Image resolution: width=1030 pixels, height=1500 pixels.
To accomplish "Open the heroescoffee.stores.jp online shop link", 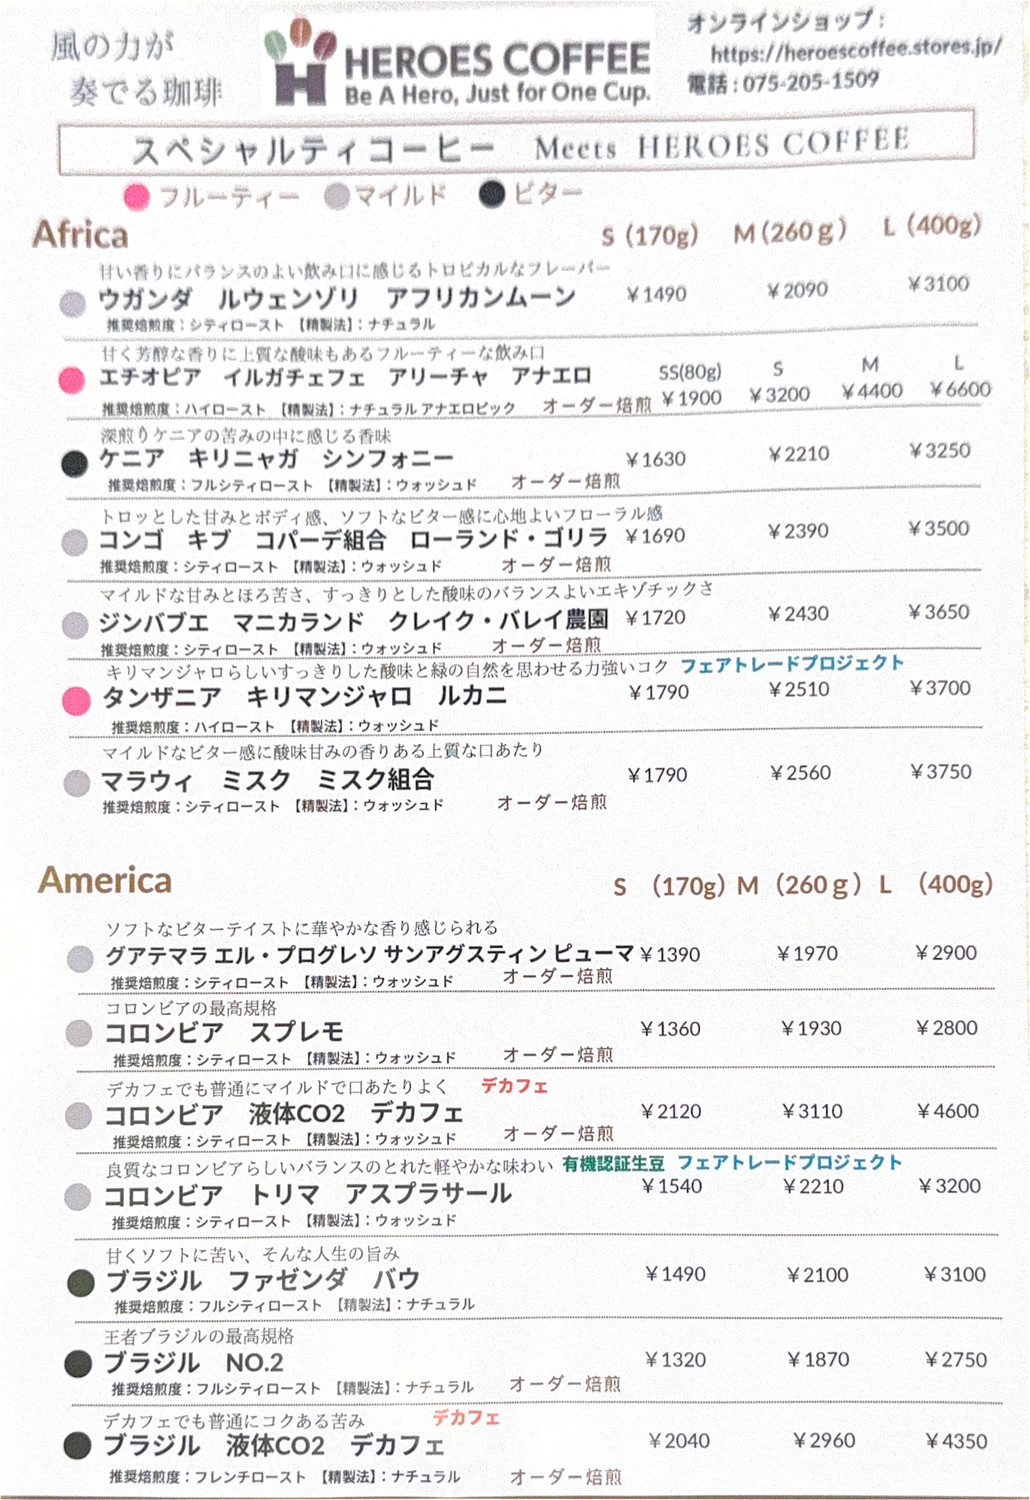I will pyautogui.click(x=856, y=50).
